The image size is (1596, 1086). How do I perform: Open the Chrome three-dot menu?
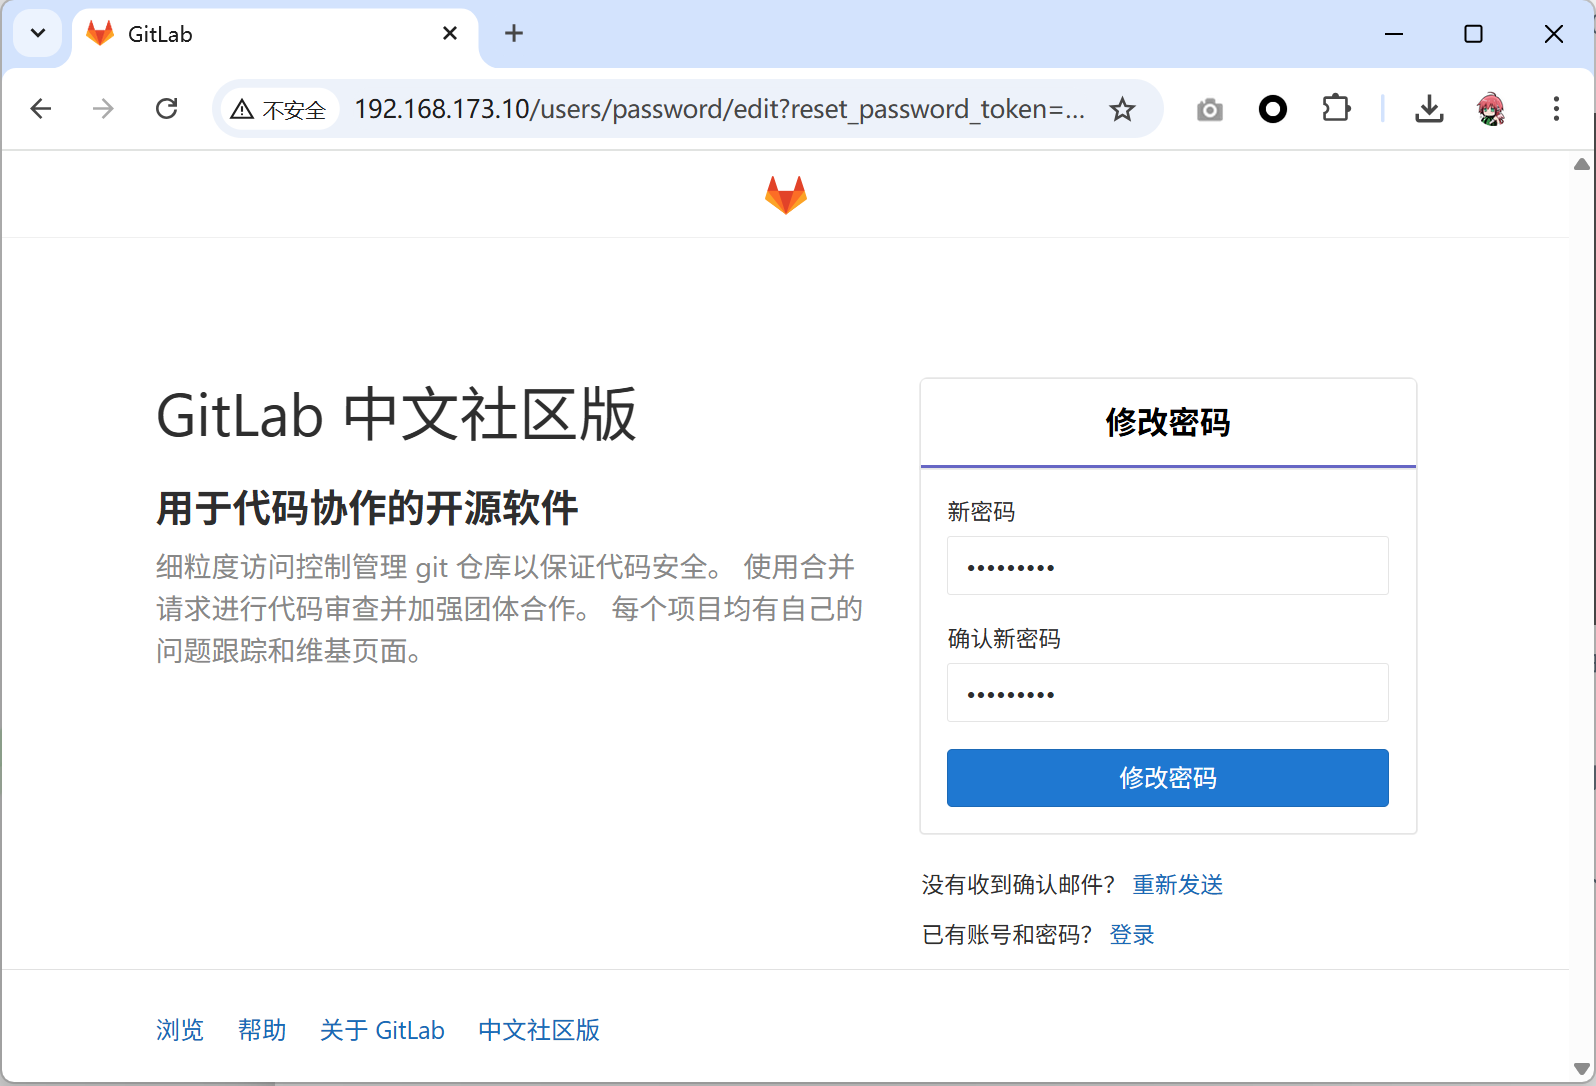(x=1555, y=109)
